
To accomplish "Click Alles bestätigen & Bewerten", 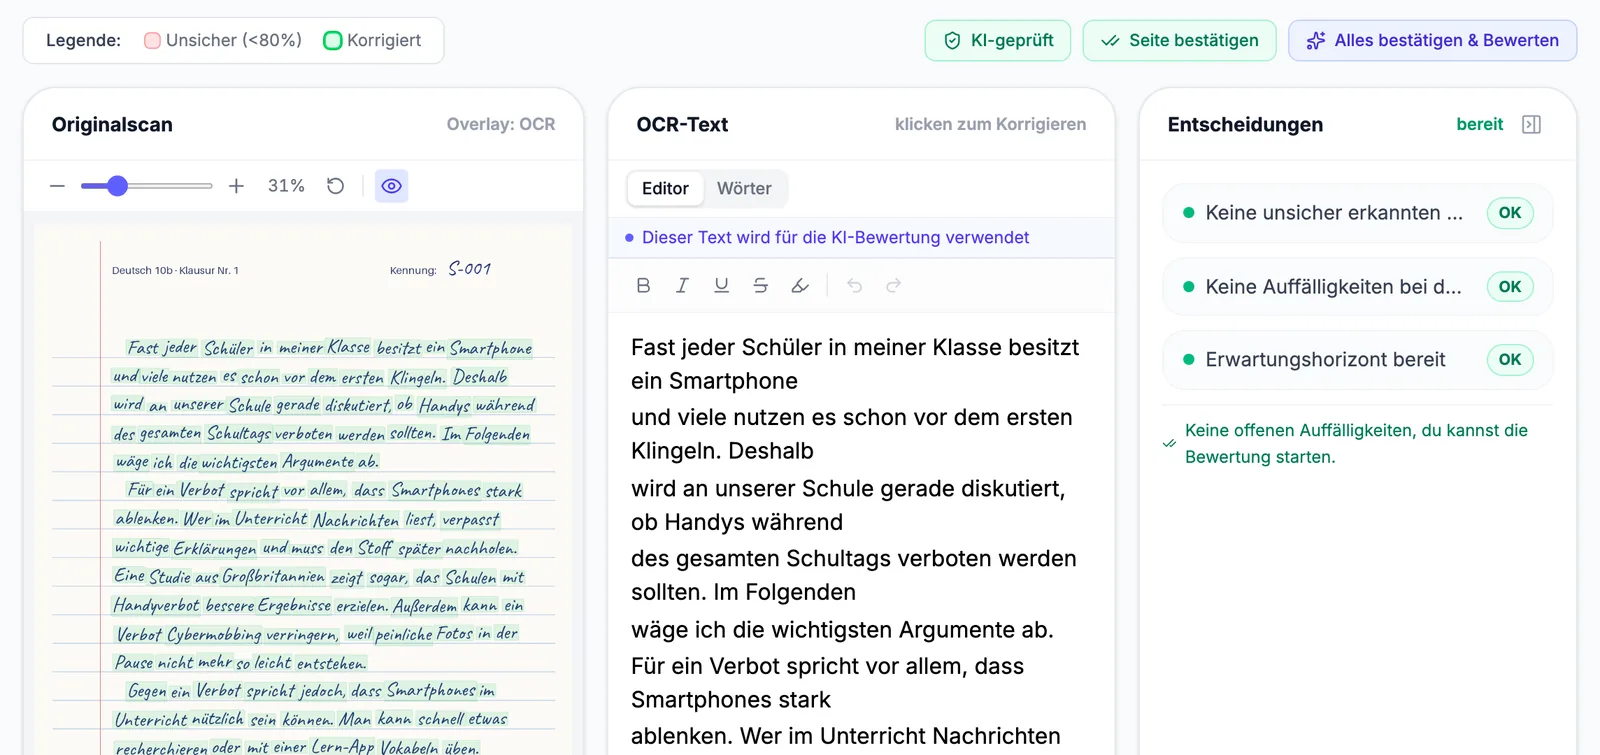I will point(1433,41).
